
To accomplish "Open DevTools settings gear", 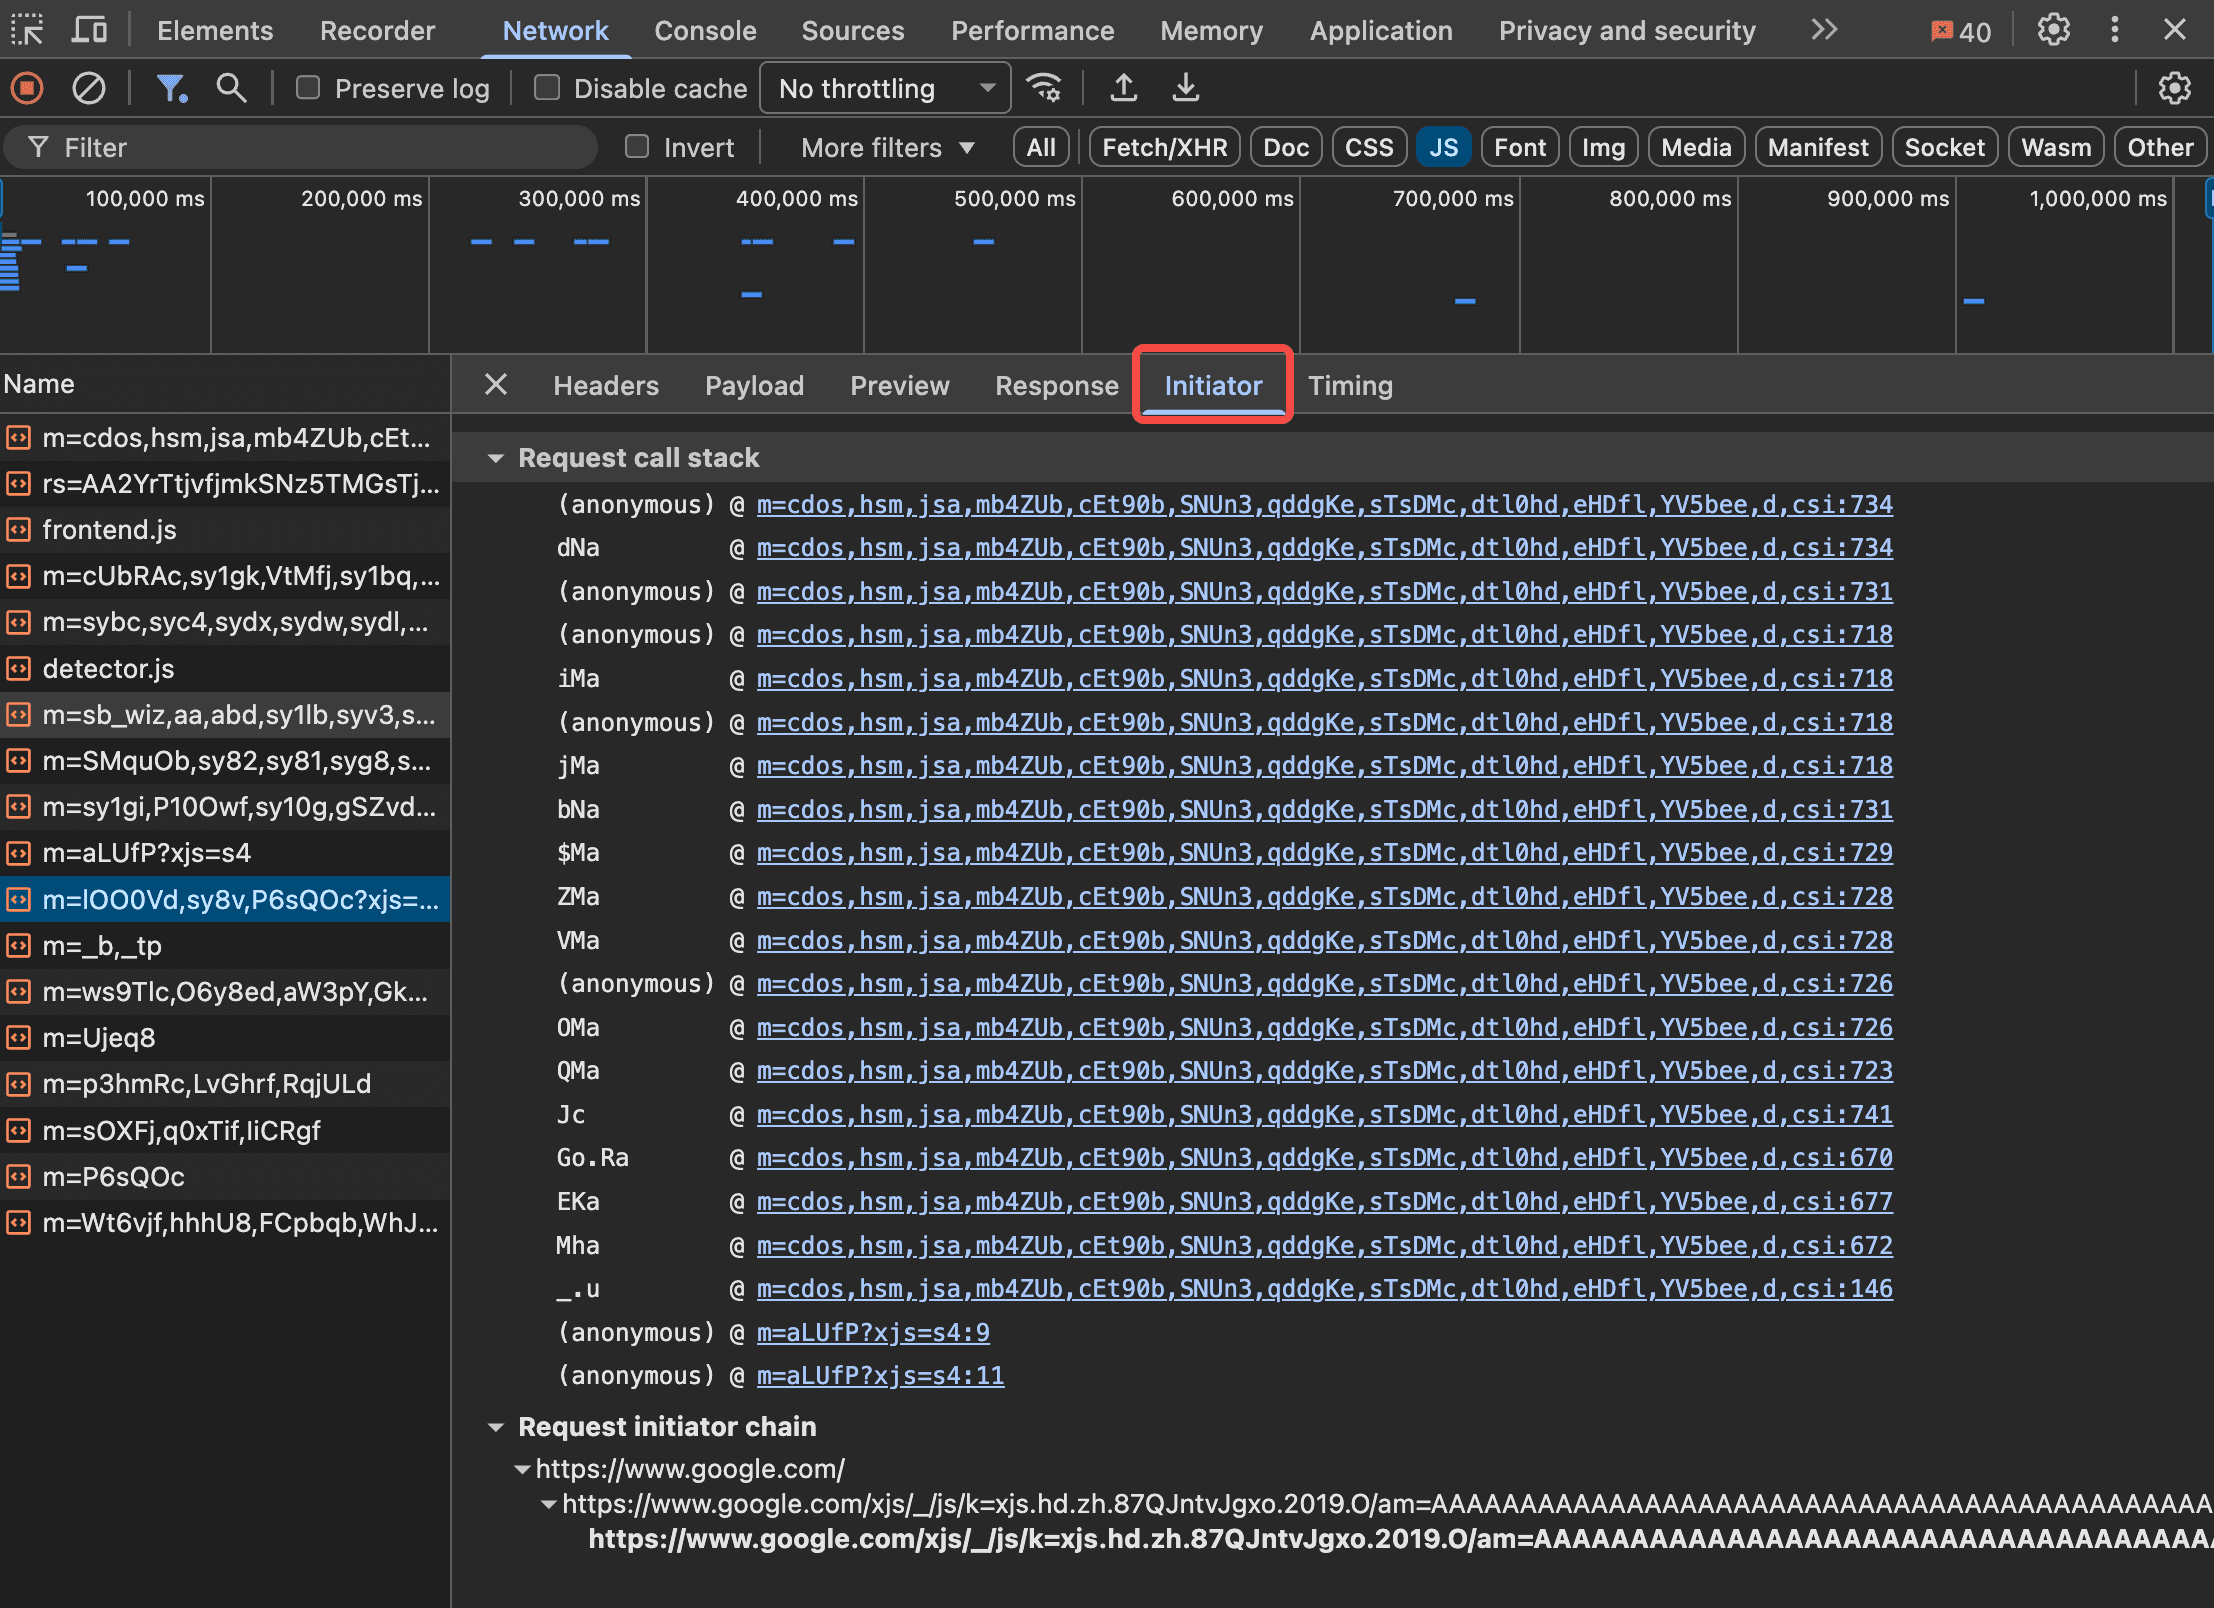I will [x=2054, y=29].
